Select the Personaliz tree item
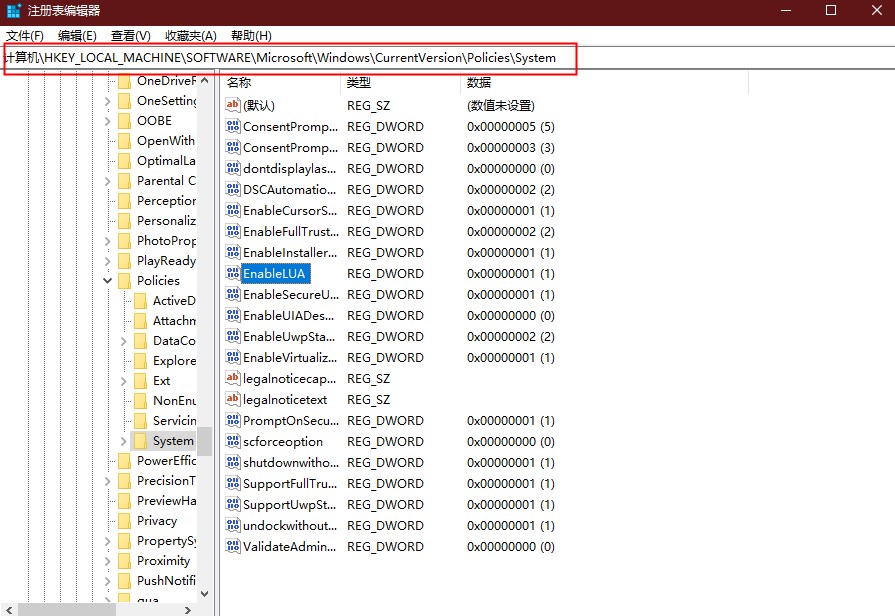Viewport: 895px width, 616px height. [x=166, y=221]
